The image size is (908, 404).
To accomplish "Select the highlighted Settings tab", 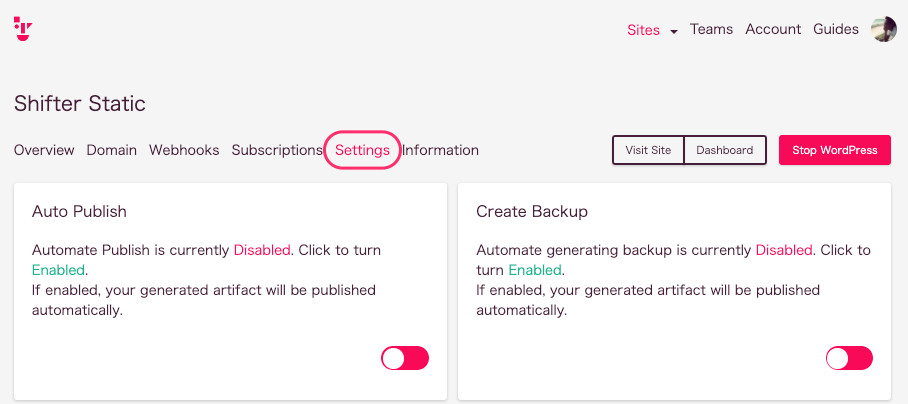I will coord(363,150).
